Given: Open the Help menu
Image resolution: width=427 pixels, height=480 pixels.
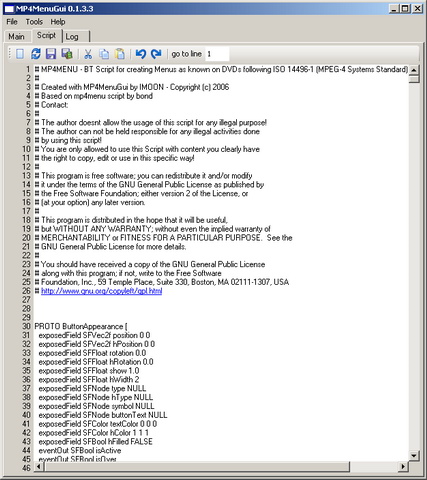Looking at the screenshot, I should point(58,22).
